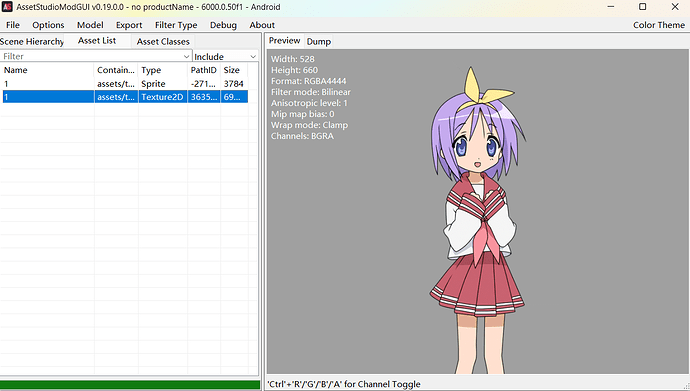Close the AssetStudioModGUI window

point(675,7)
